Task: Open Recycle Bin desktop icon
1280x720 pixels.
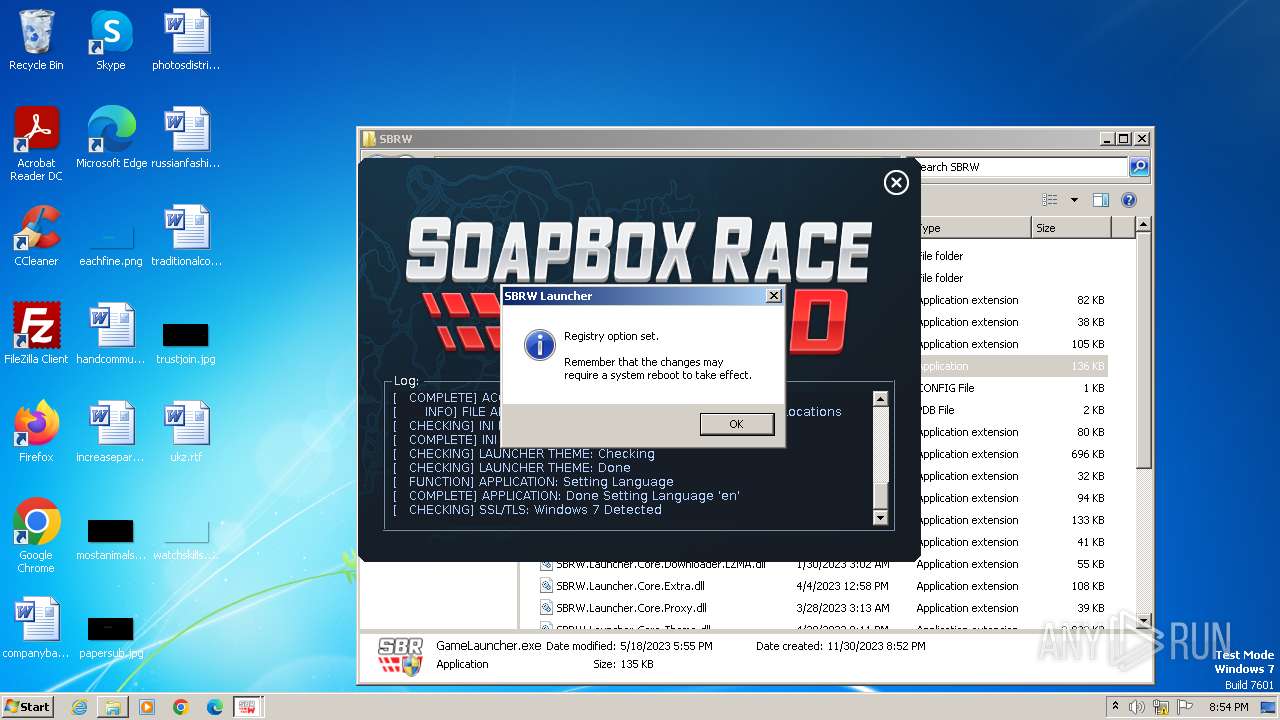Action: (x=36, y=41)
